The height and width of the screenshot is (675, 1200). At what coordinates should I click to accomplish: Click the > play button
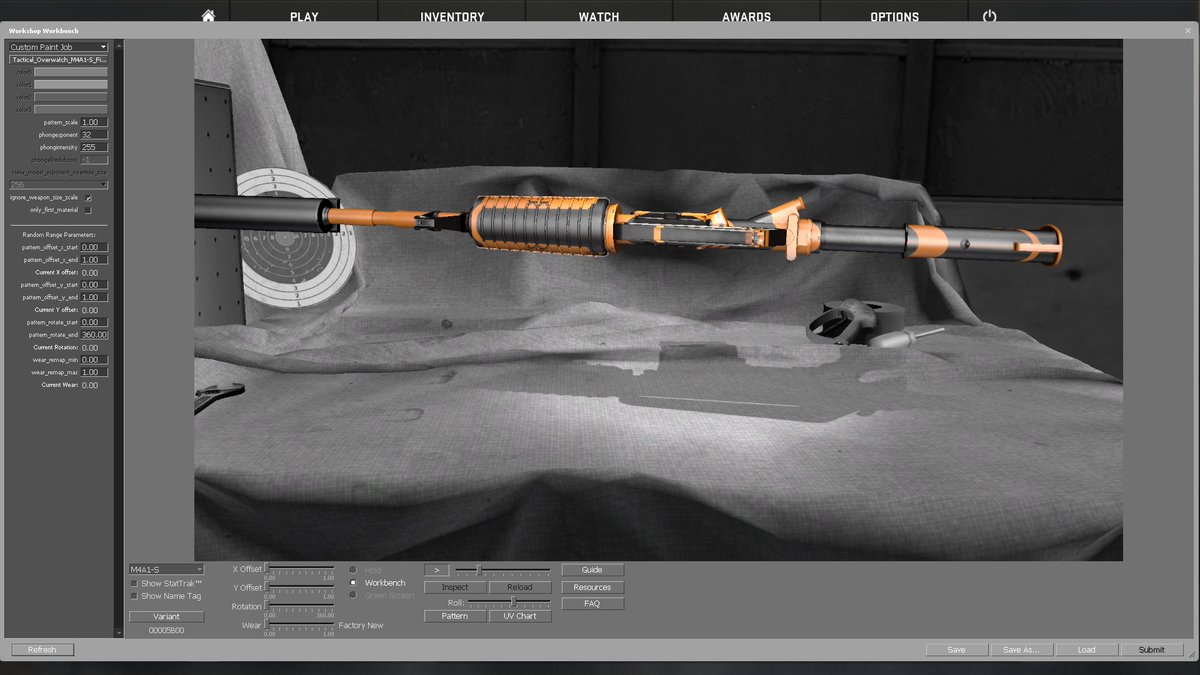436,570
